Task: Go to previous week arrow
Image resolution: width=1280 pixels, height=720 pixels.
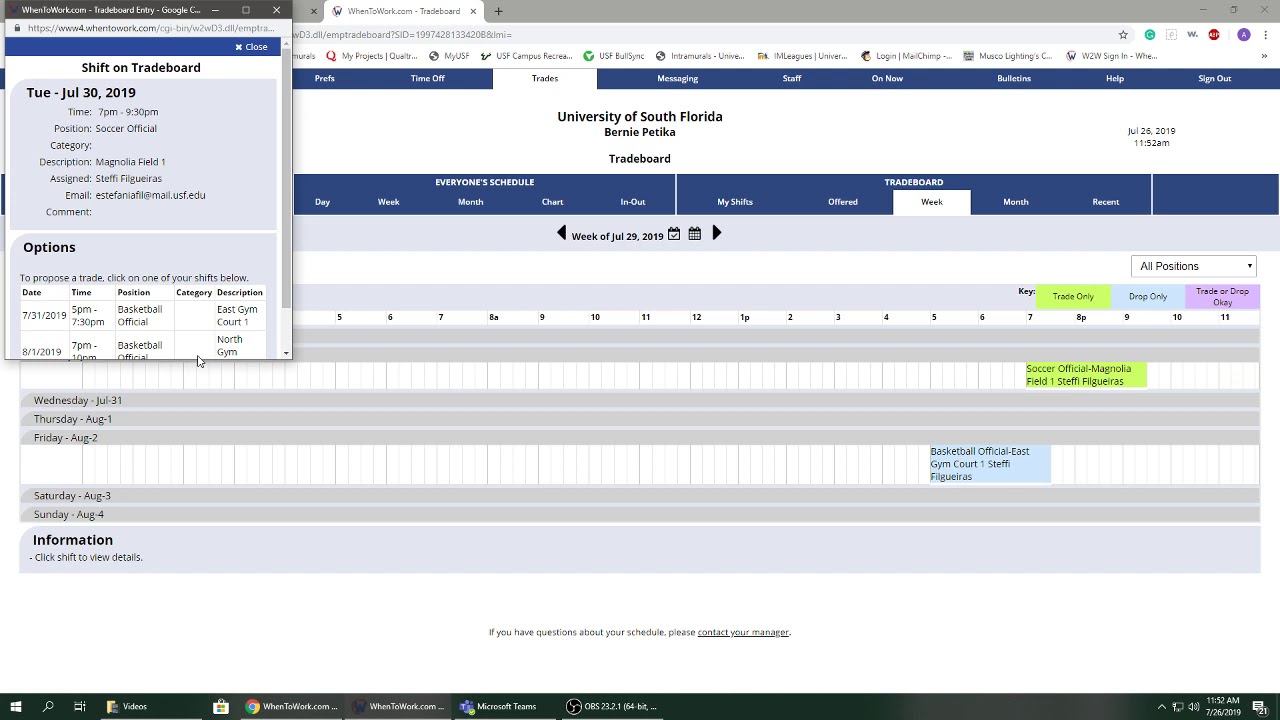Action: coord(561,233)
